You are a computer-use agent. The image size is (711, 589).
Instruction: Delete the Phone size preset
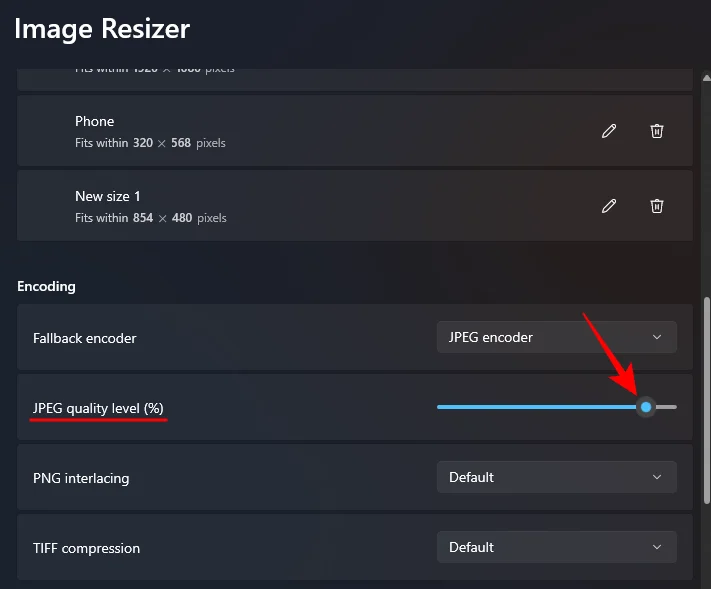point(657,131)
